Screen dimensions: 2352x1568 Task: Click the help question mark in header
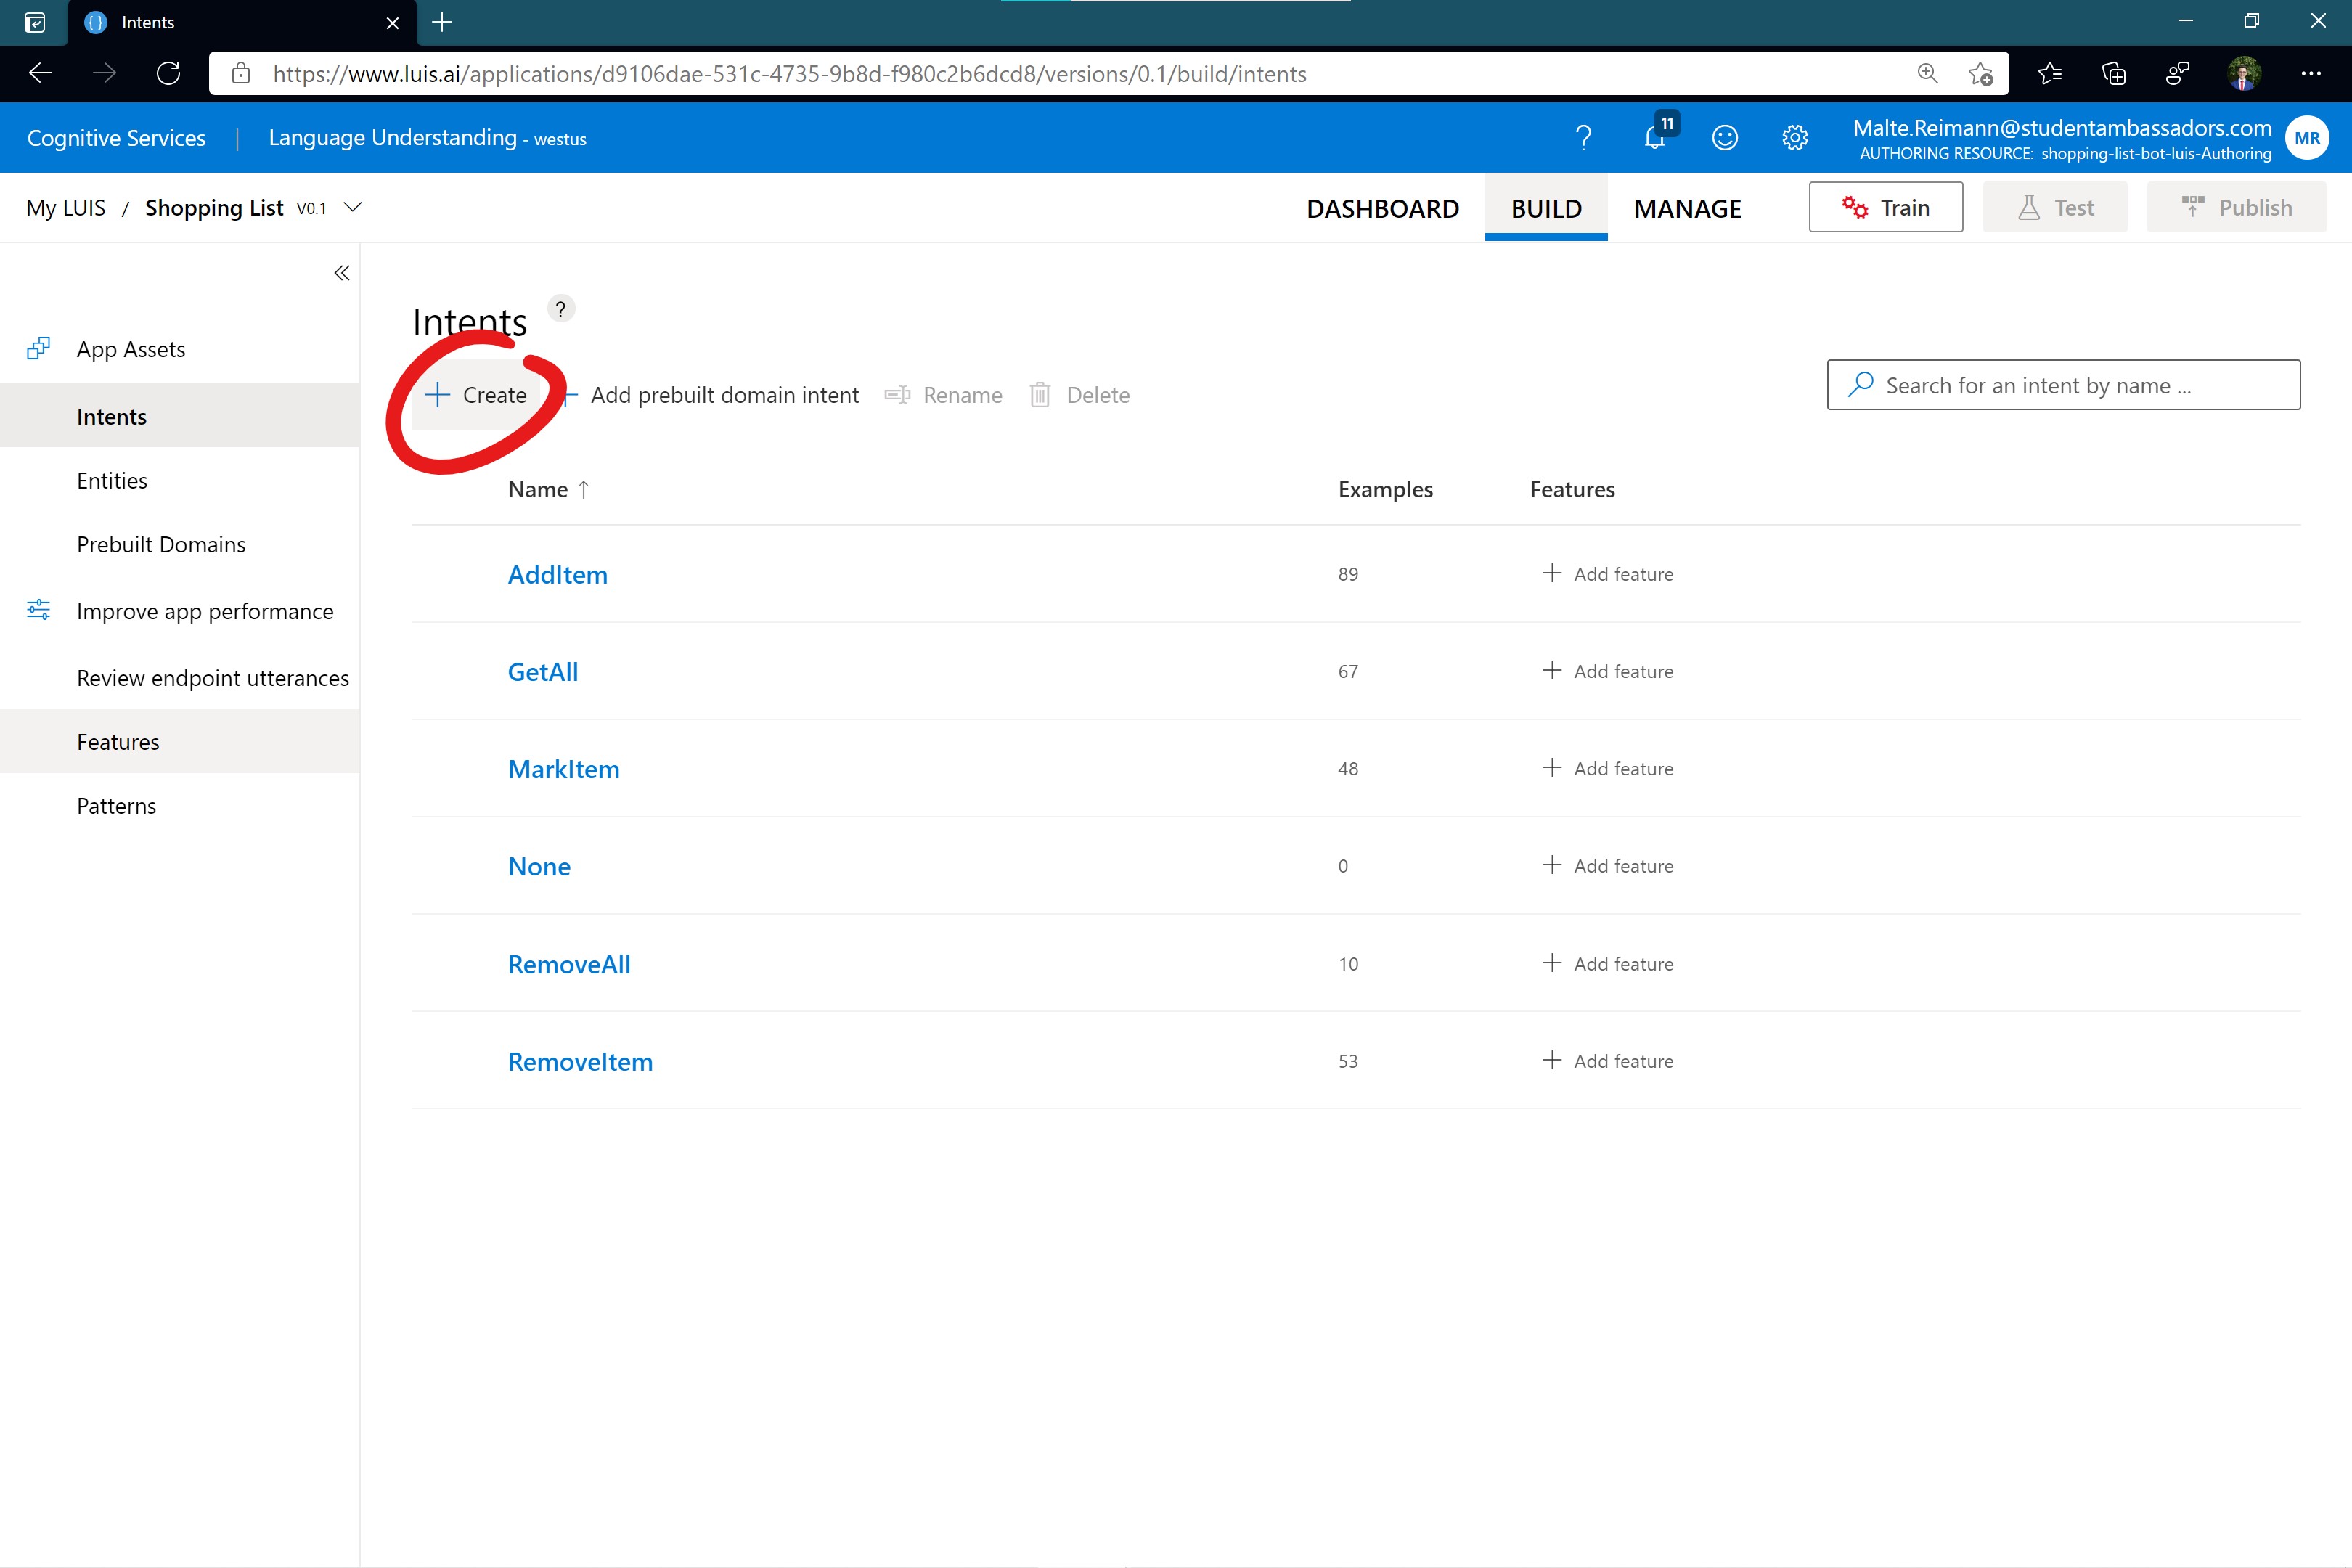(1583, 137)
